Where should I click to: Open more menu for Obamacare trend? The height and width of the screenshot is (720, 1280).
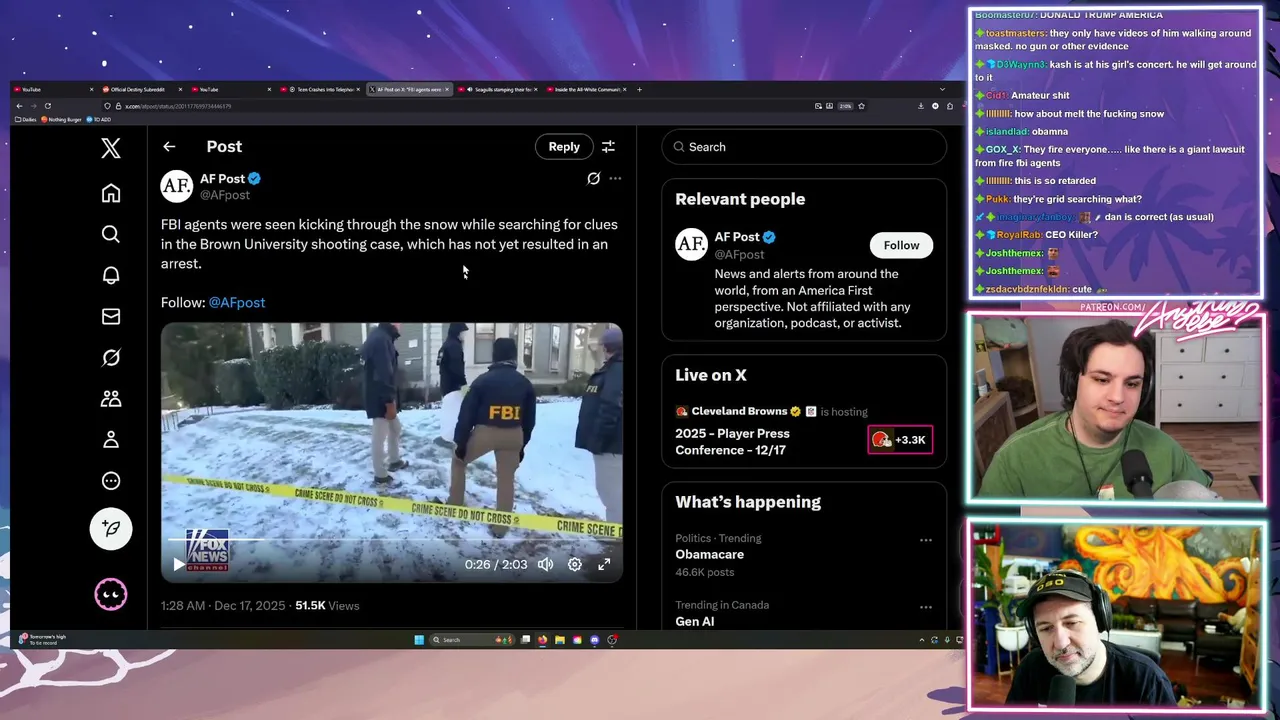coord(926,540)
